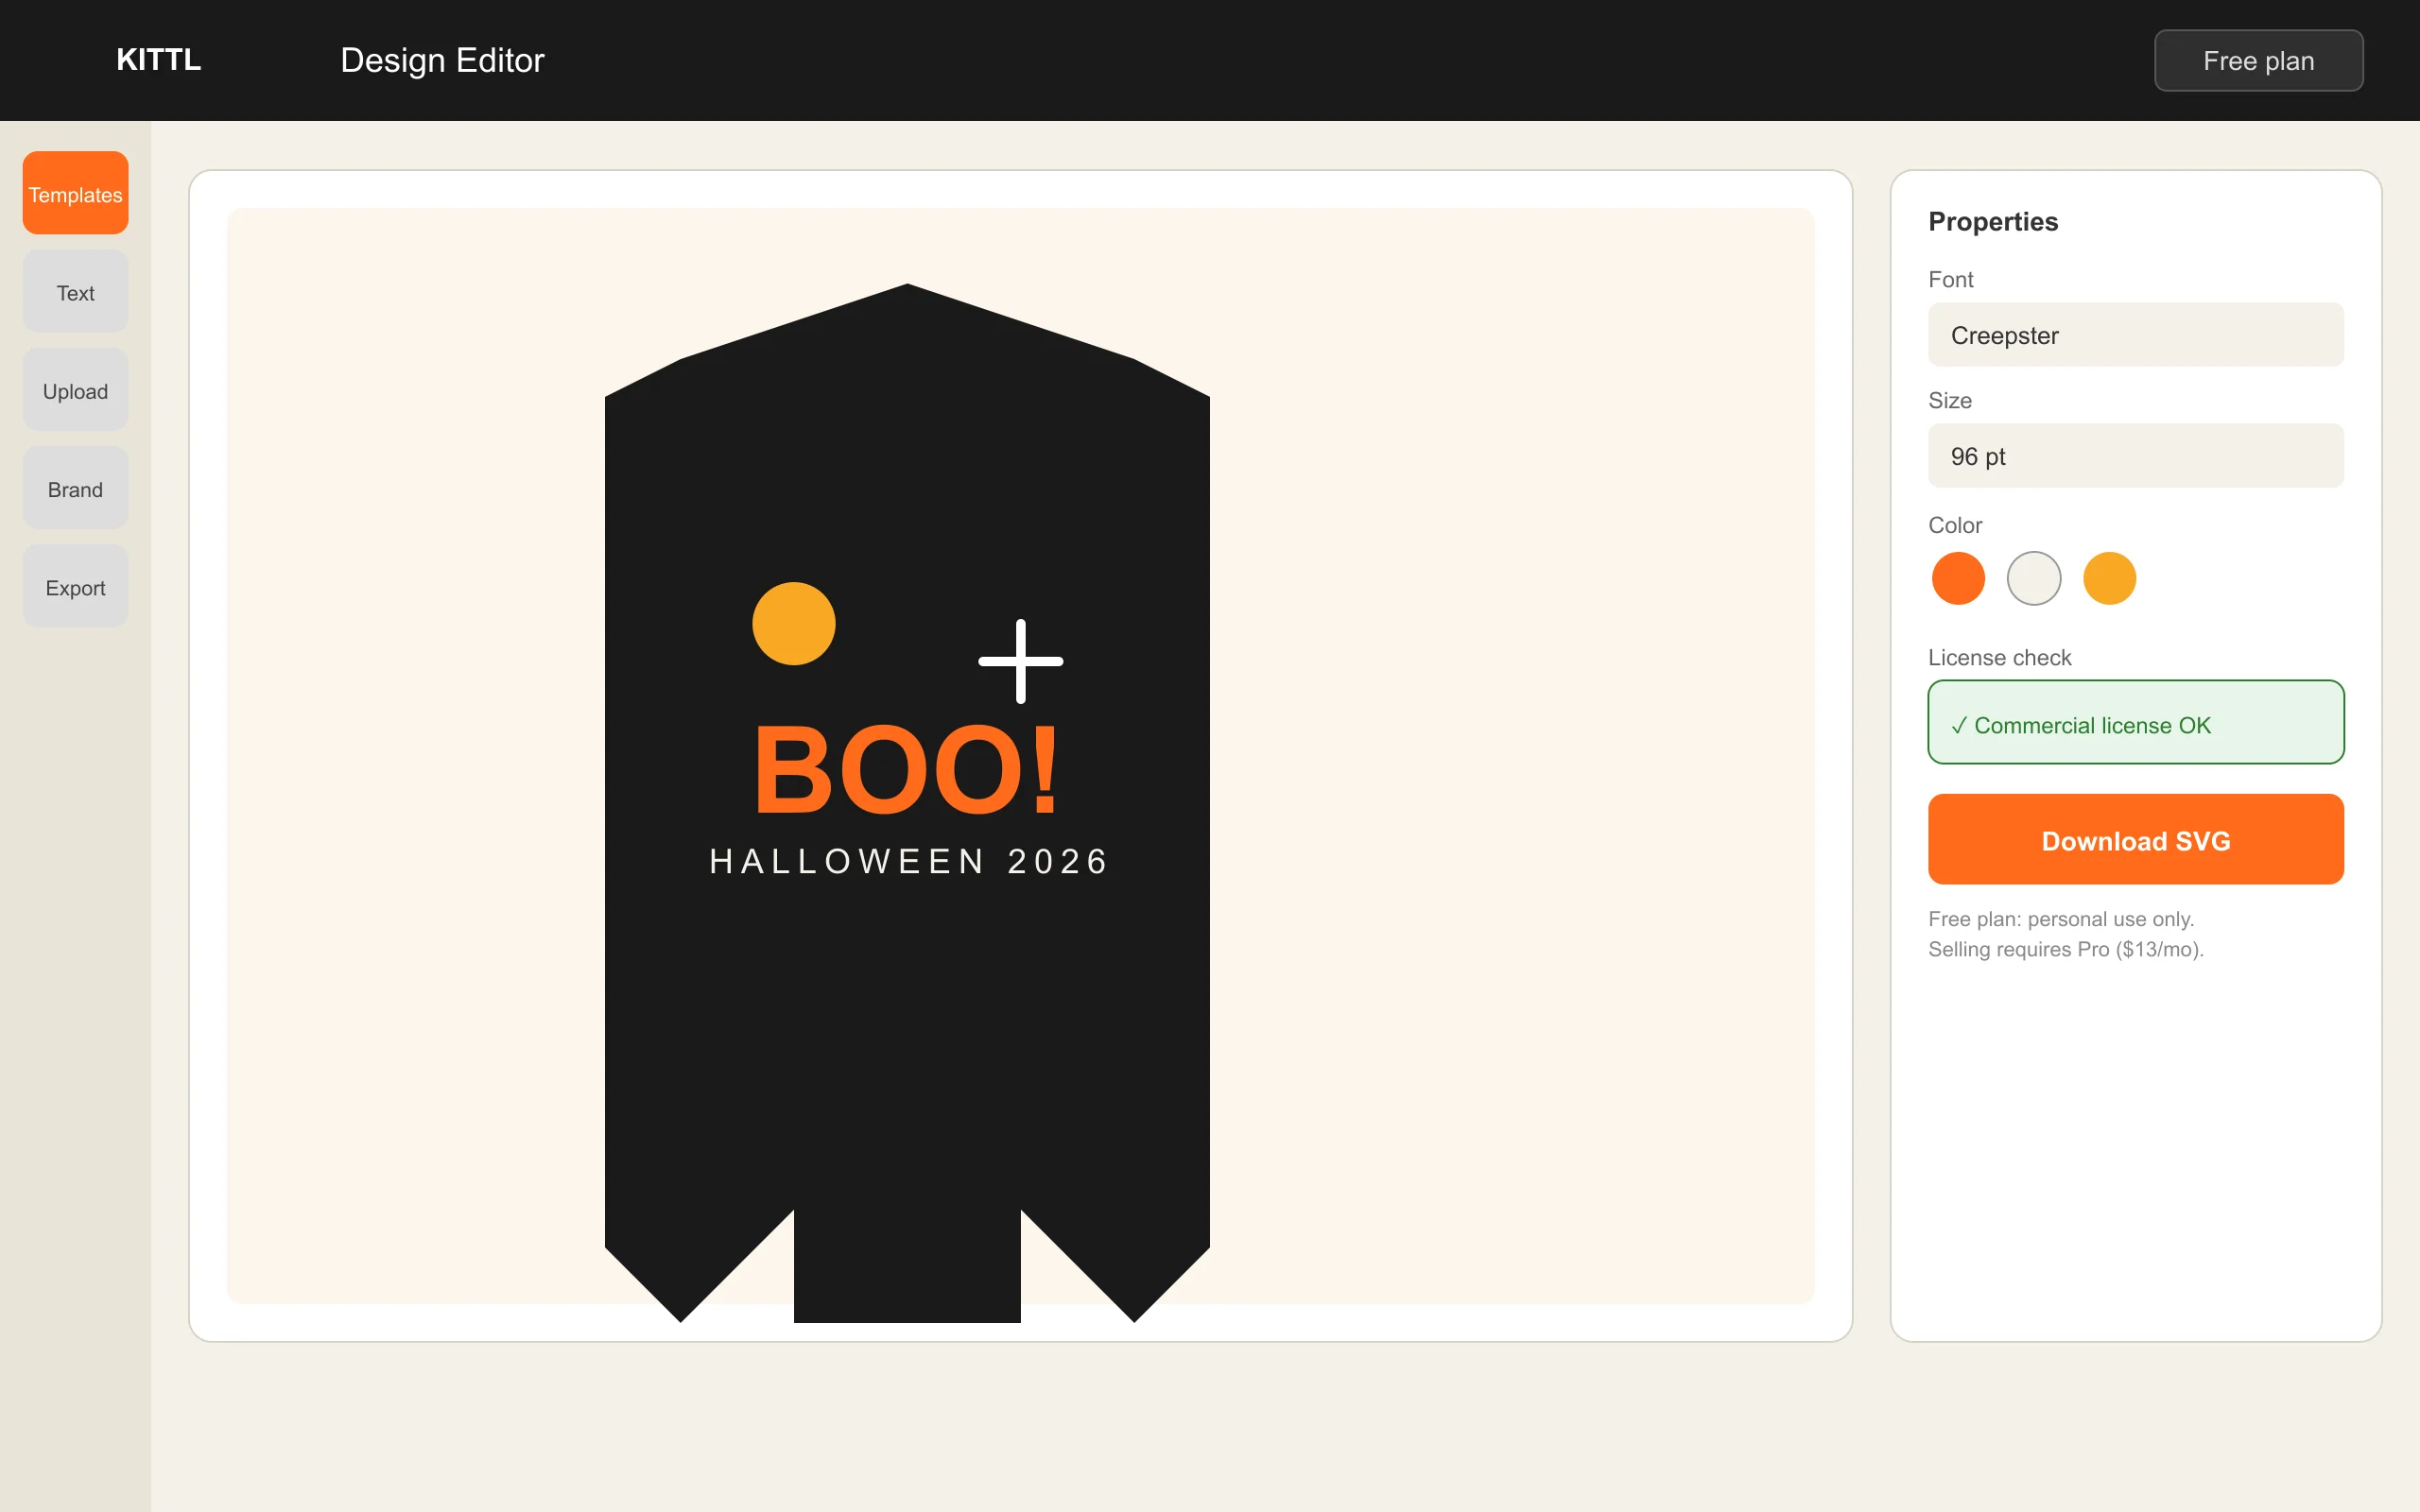Click the 'Selling requires Pro ($13/mo).' note
2420x1512 pixels.
2065,949
